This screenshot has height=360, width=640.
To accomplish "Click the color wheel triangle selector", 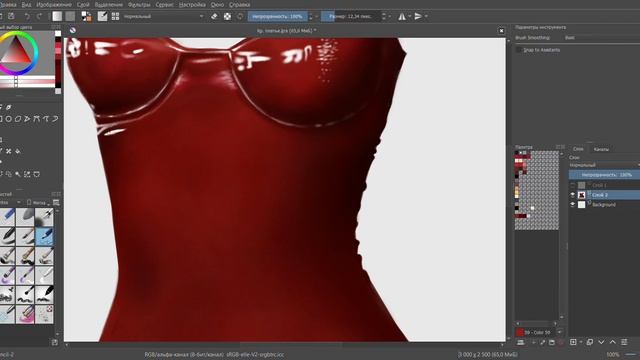I will 16,51.
